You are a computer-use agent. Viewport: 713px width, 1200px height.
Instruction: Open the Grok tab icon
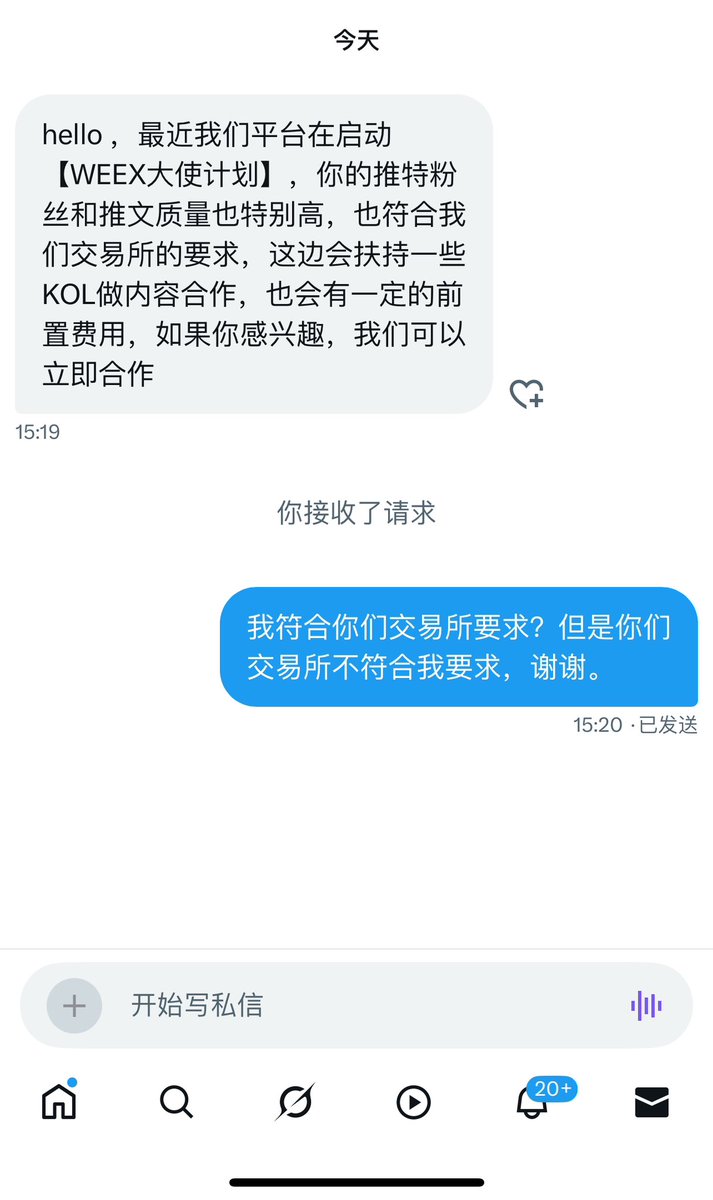tap(295, 1102)
